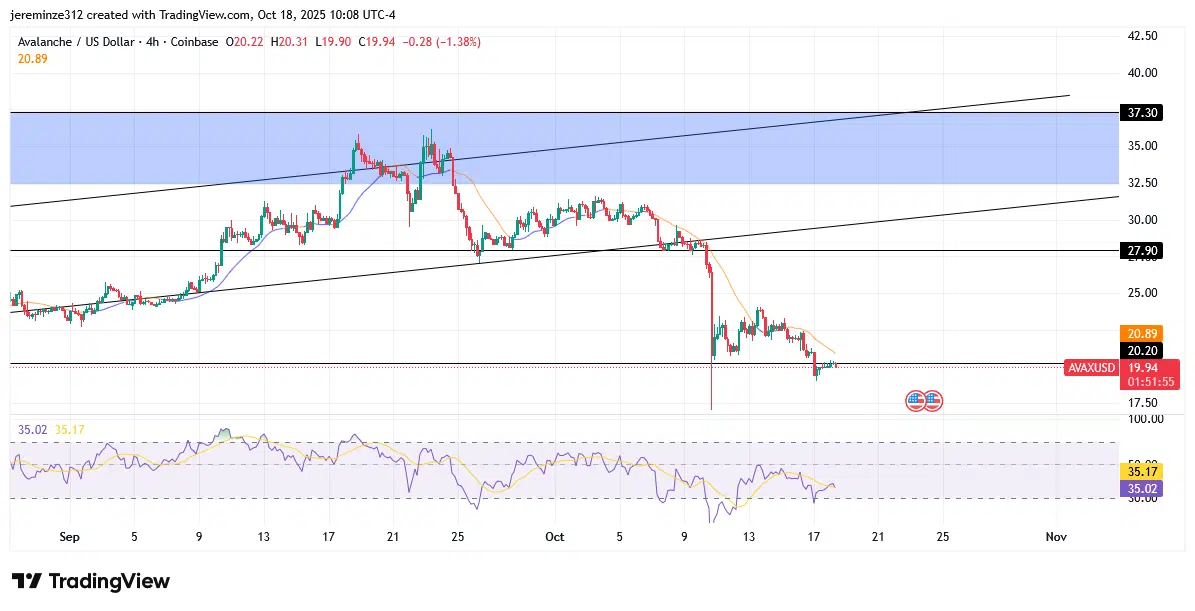Click the blue shaded resistance zone
This screenshot has height=611, width=1195.
(x=600, y=160)
